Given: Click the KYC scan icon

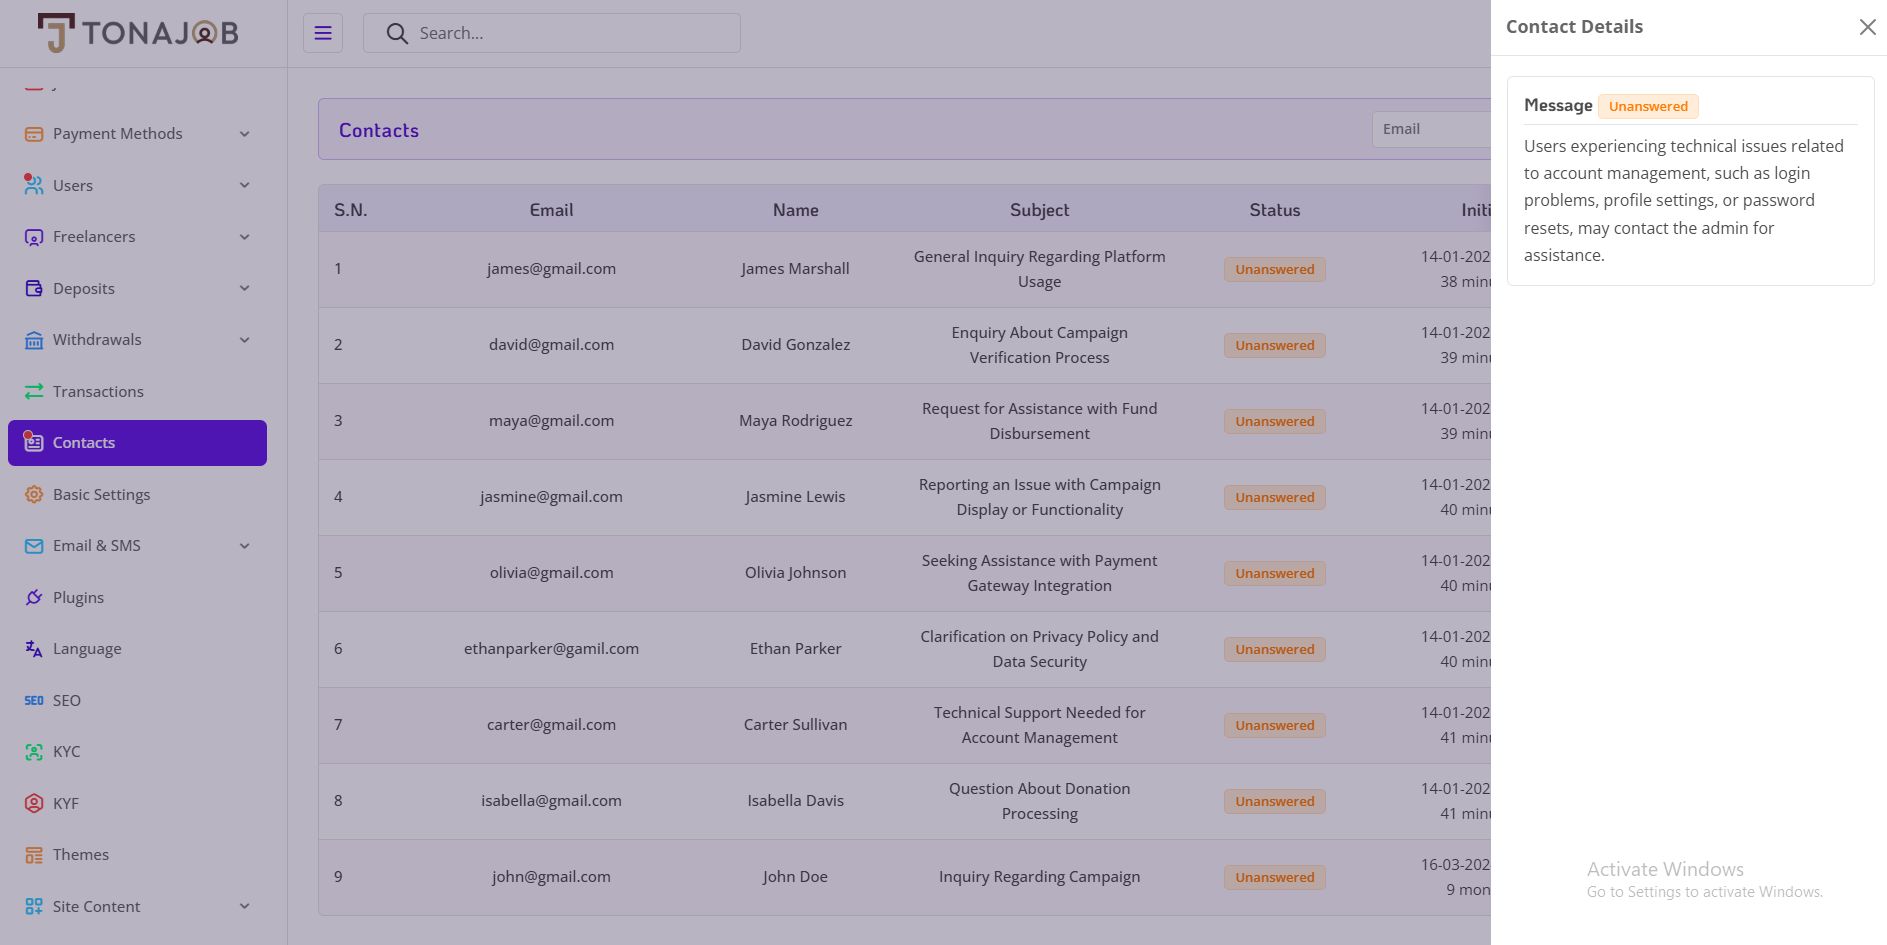Looking at the screenshot, I should click(34, 752).
